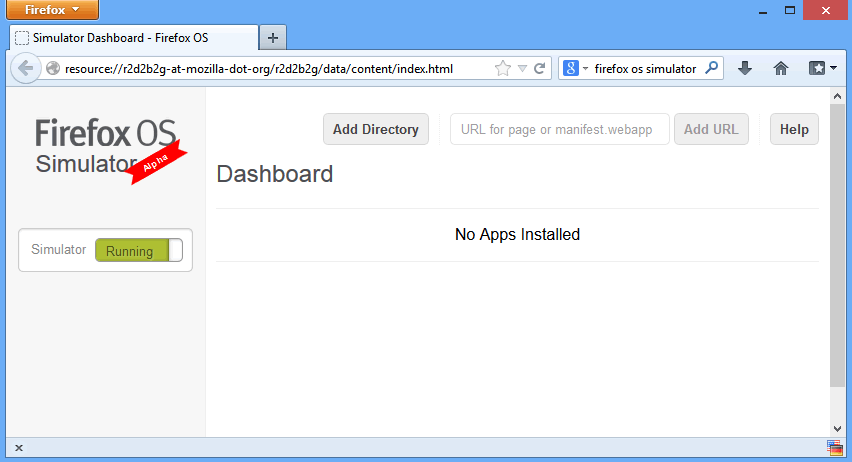852x462 pixels.
Task: Click the vertical scrollbar thumb
Action: tap(837, 246)
